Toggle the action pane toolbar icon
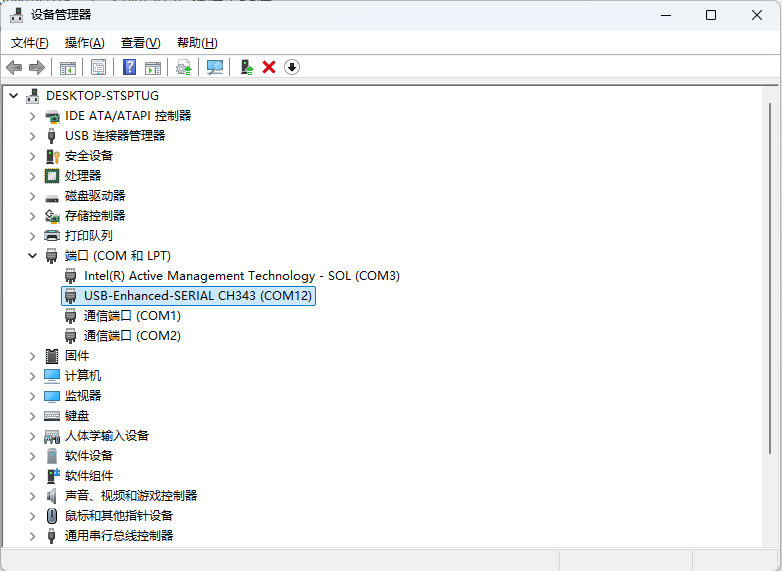The image size is (782, 571). coord(153,67)
